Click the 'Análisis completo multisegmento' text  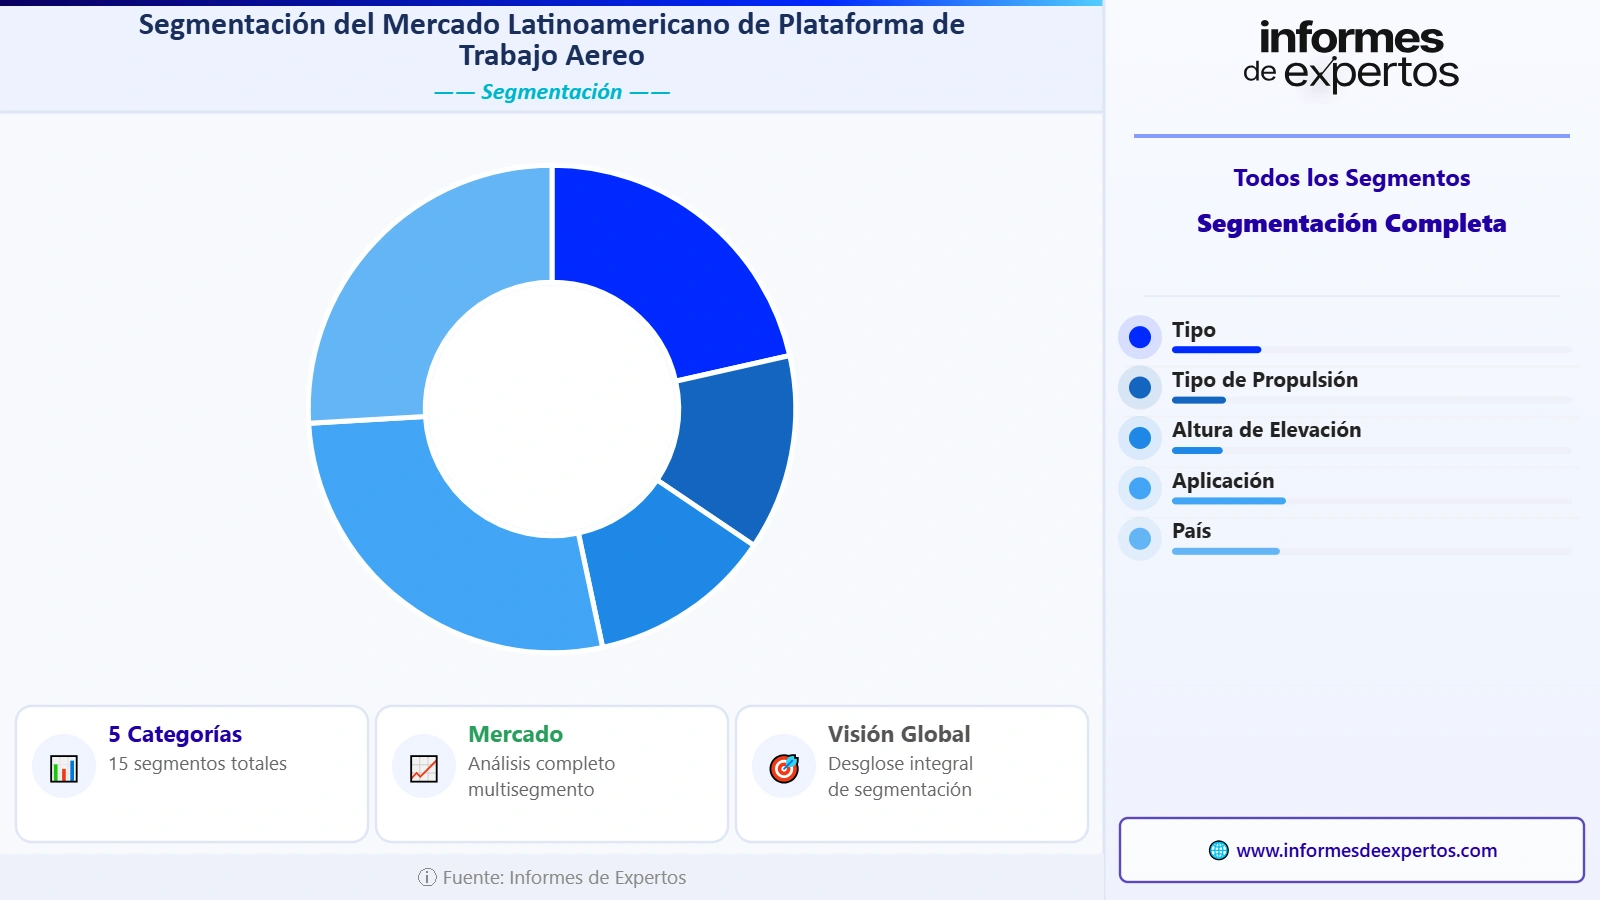point(541,777)
